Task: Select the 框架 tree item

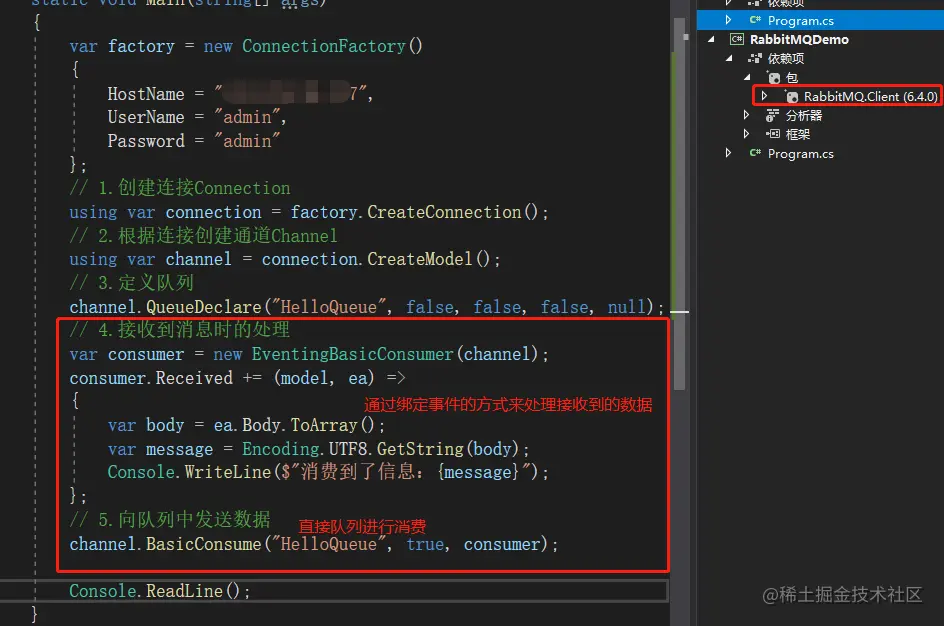Action: [798, 134]
